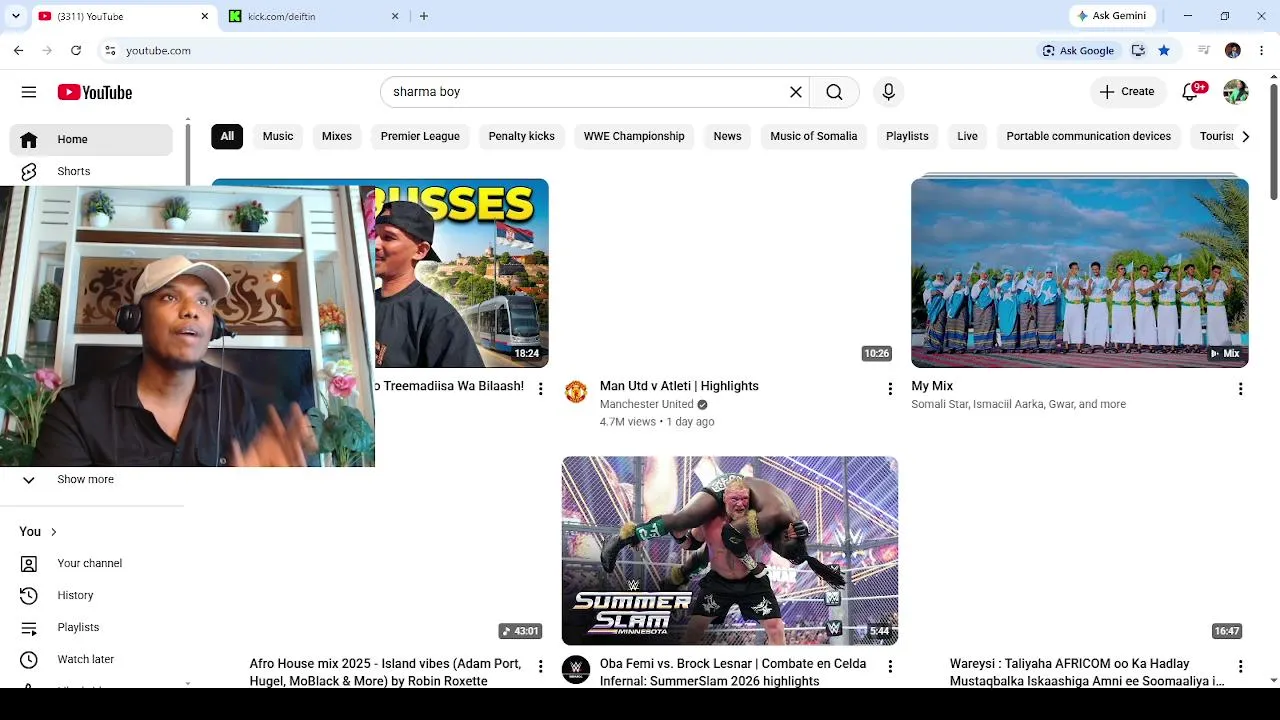Image resolution: width=1280 pixels, height=720 pixels.
Task: Open the Wareysi Taliyaha AFRICOM video title
Action: click(1087, 672)
